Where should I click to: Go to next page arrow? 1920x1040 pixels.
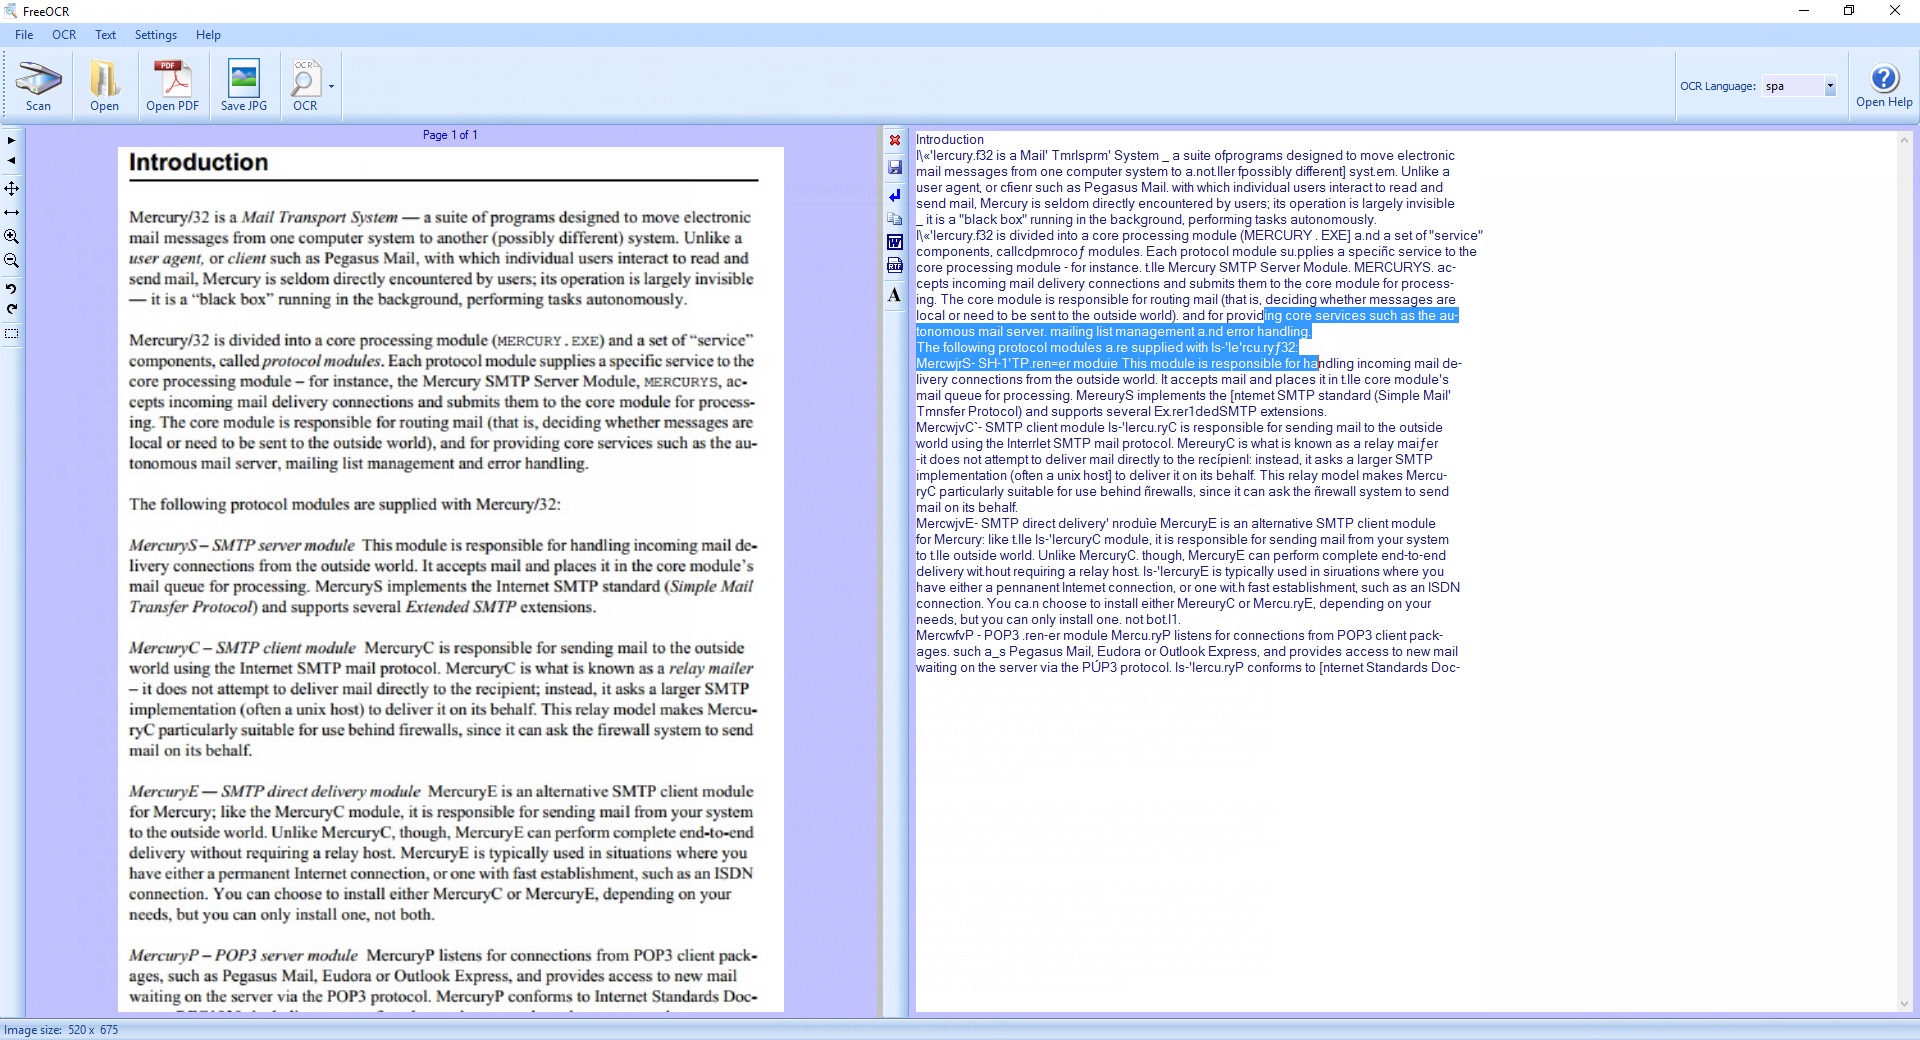click(11, 140)
